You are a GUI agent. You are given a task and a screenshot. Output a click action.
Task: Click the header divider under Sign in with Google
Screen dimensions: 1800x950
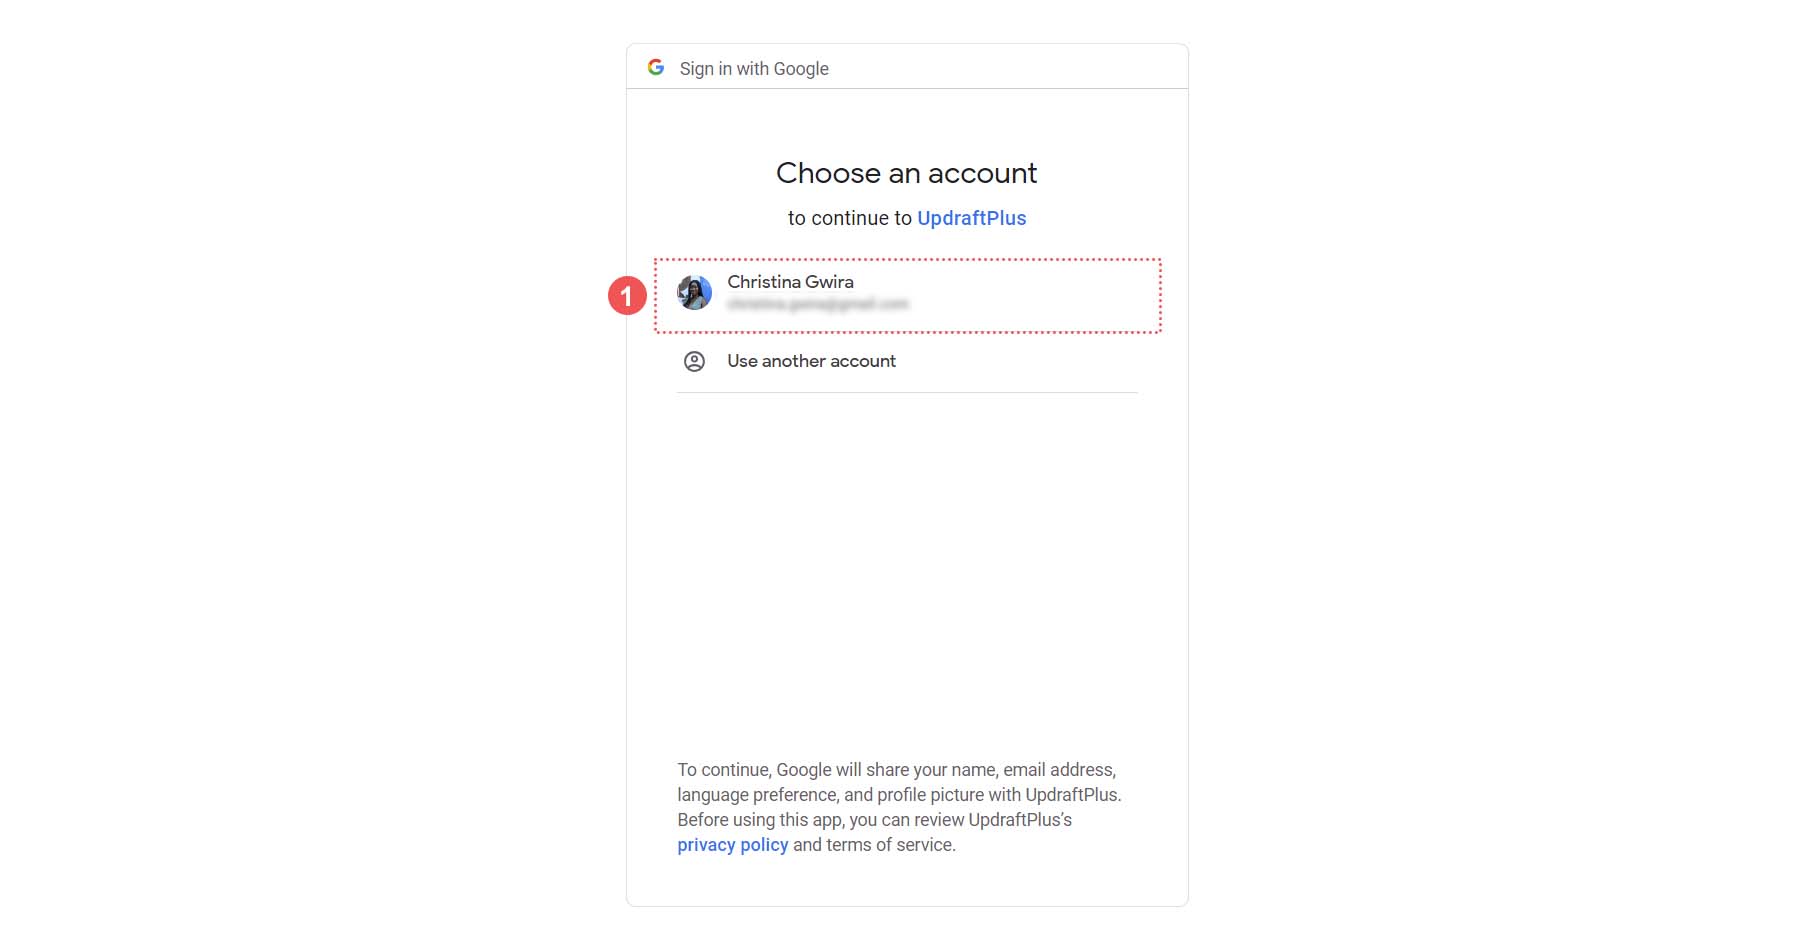click(906, 89)
